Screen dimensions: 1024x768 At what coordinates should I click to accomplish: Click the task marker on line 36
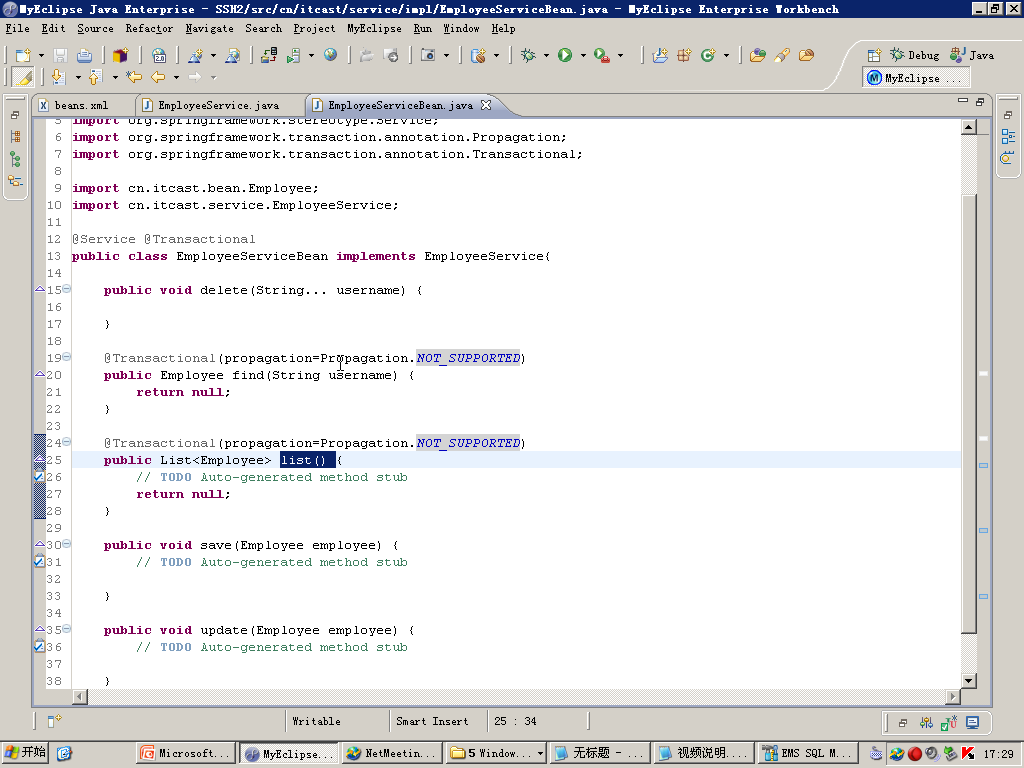tap(39, 647)
